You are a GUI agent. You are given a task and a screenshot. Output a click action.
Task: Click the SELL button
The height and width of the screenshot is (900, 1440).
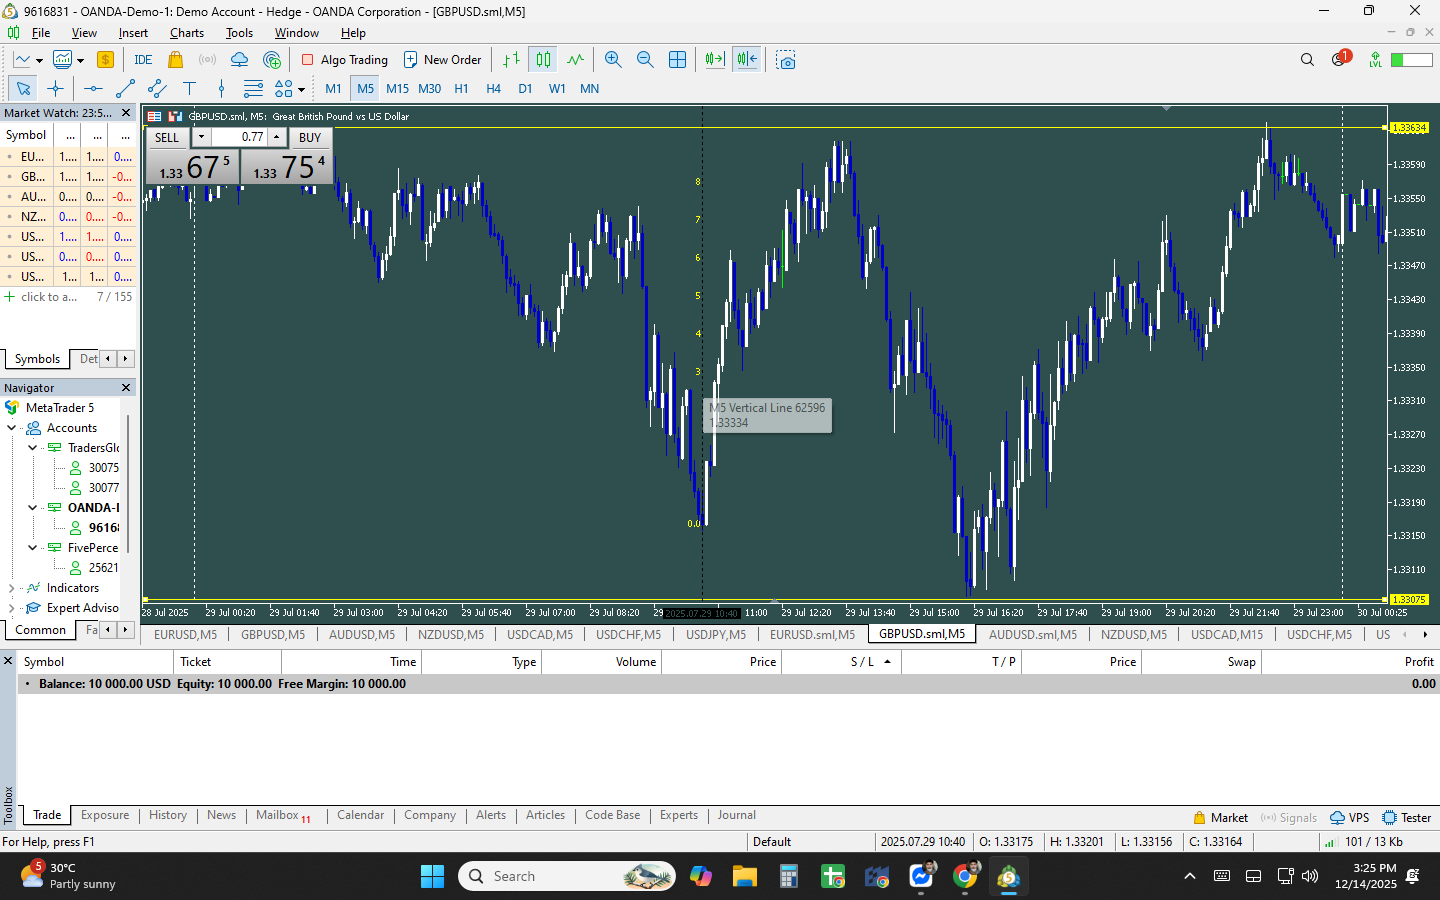(x=167, y=138)
